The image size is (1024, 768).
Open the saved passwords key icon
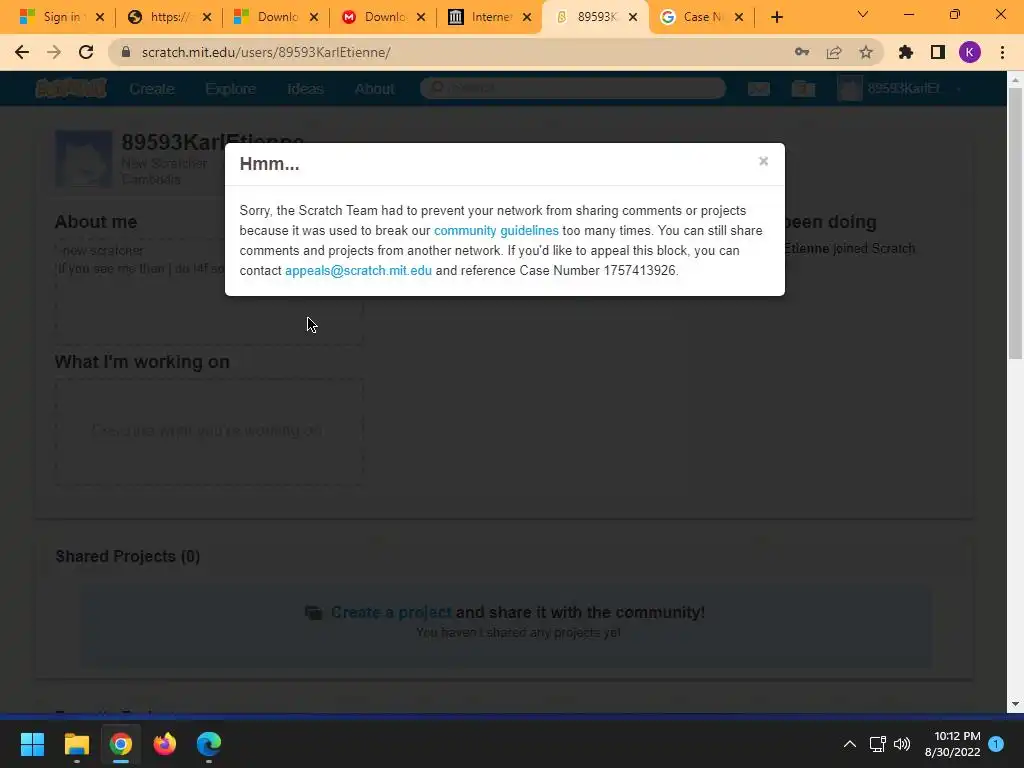[802, 52]
